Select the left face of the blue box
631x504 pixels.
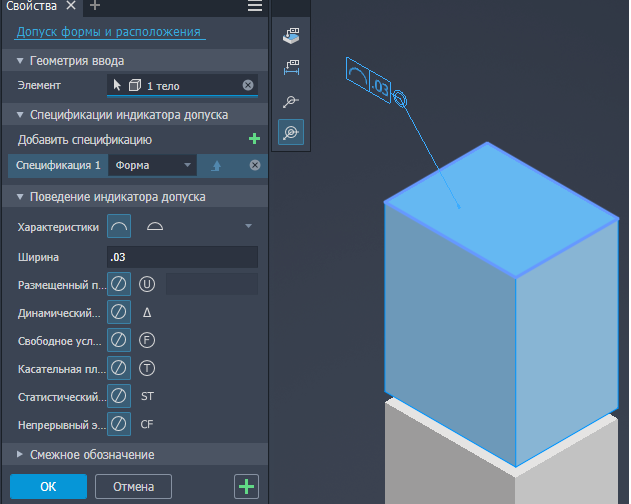(x=450, y=334)
